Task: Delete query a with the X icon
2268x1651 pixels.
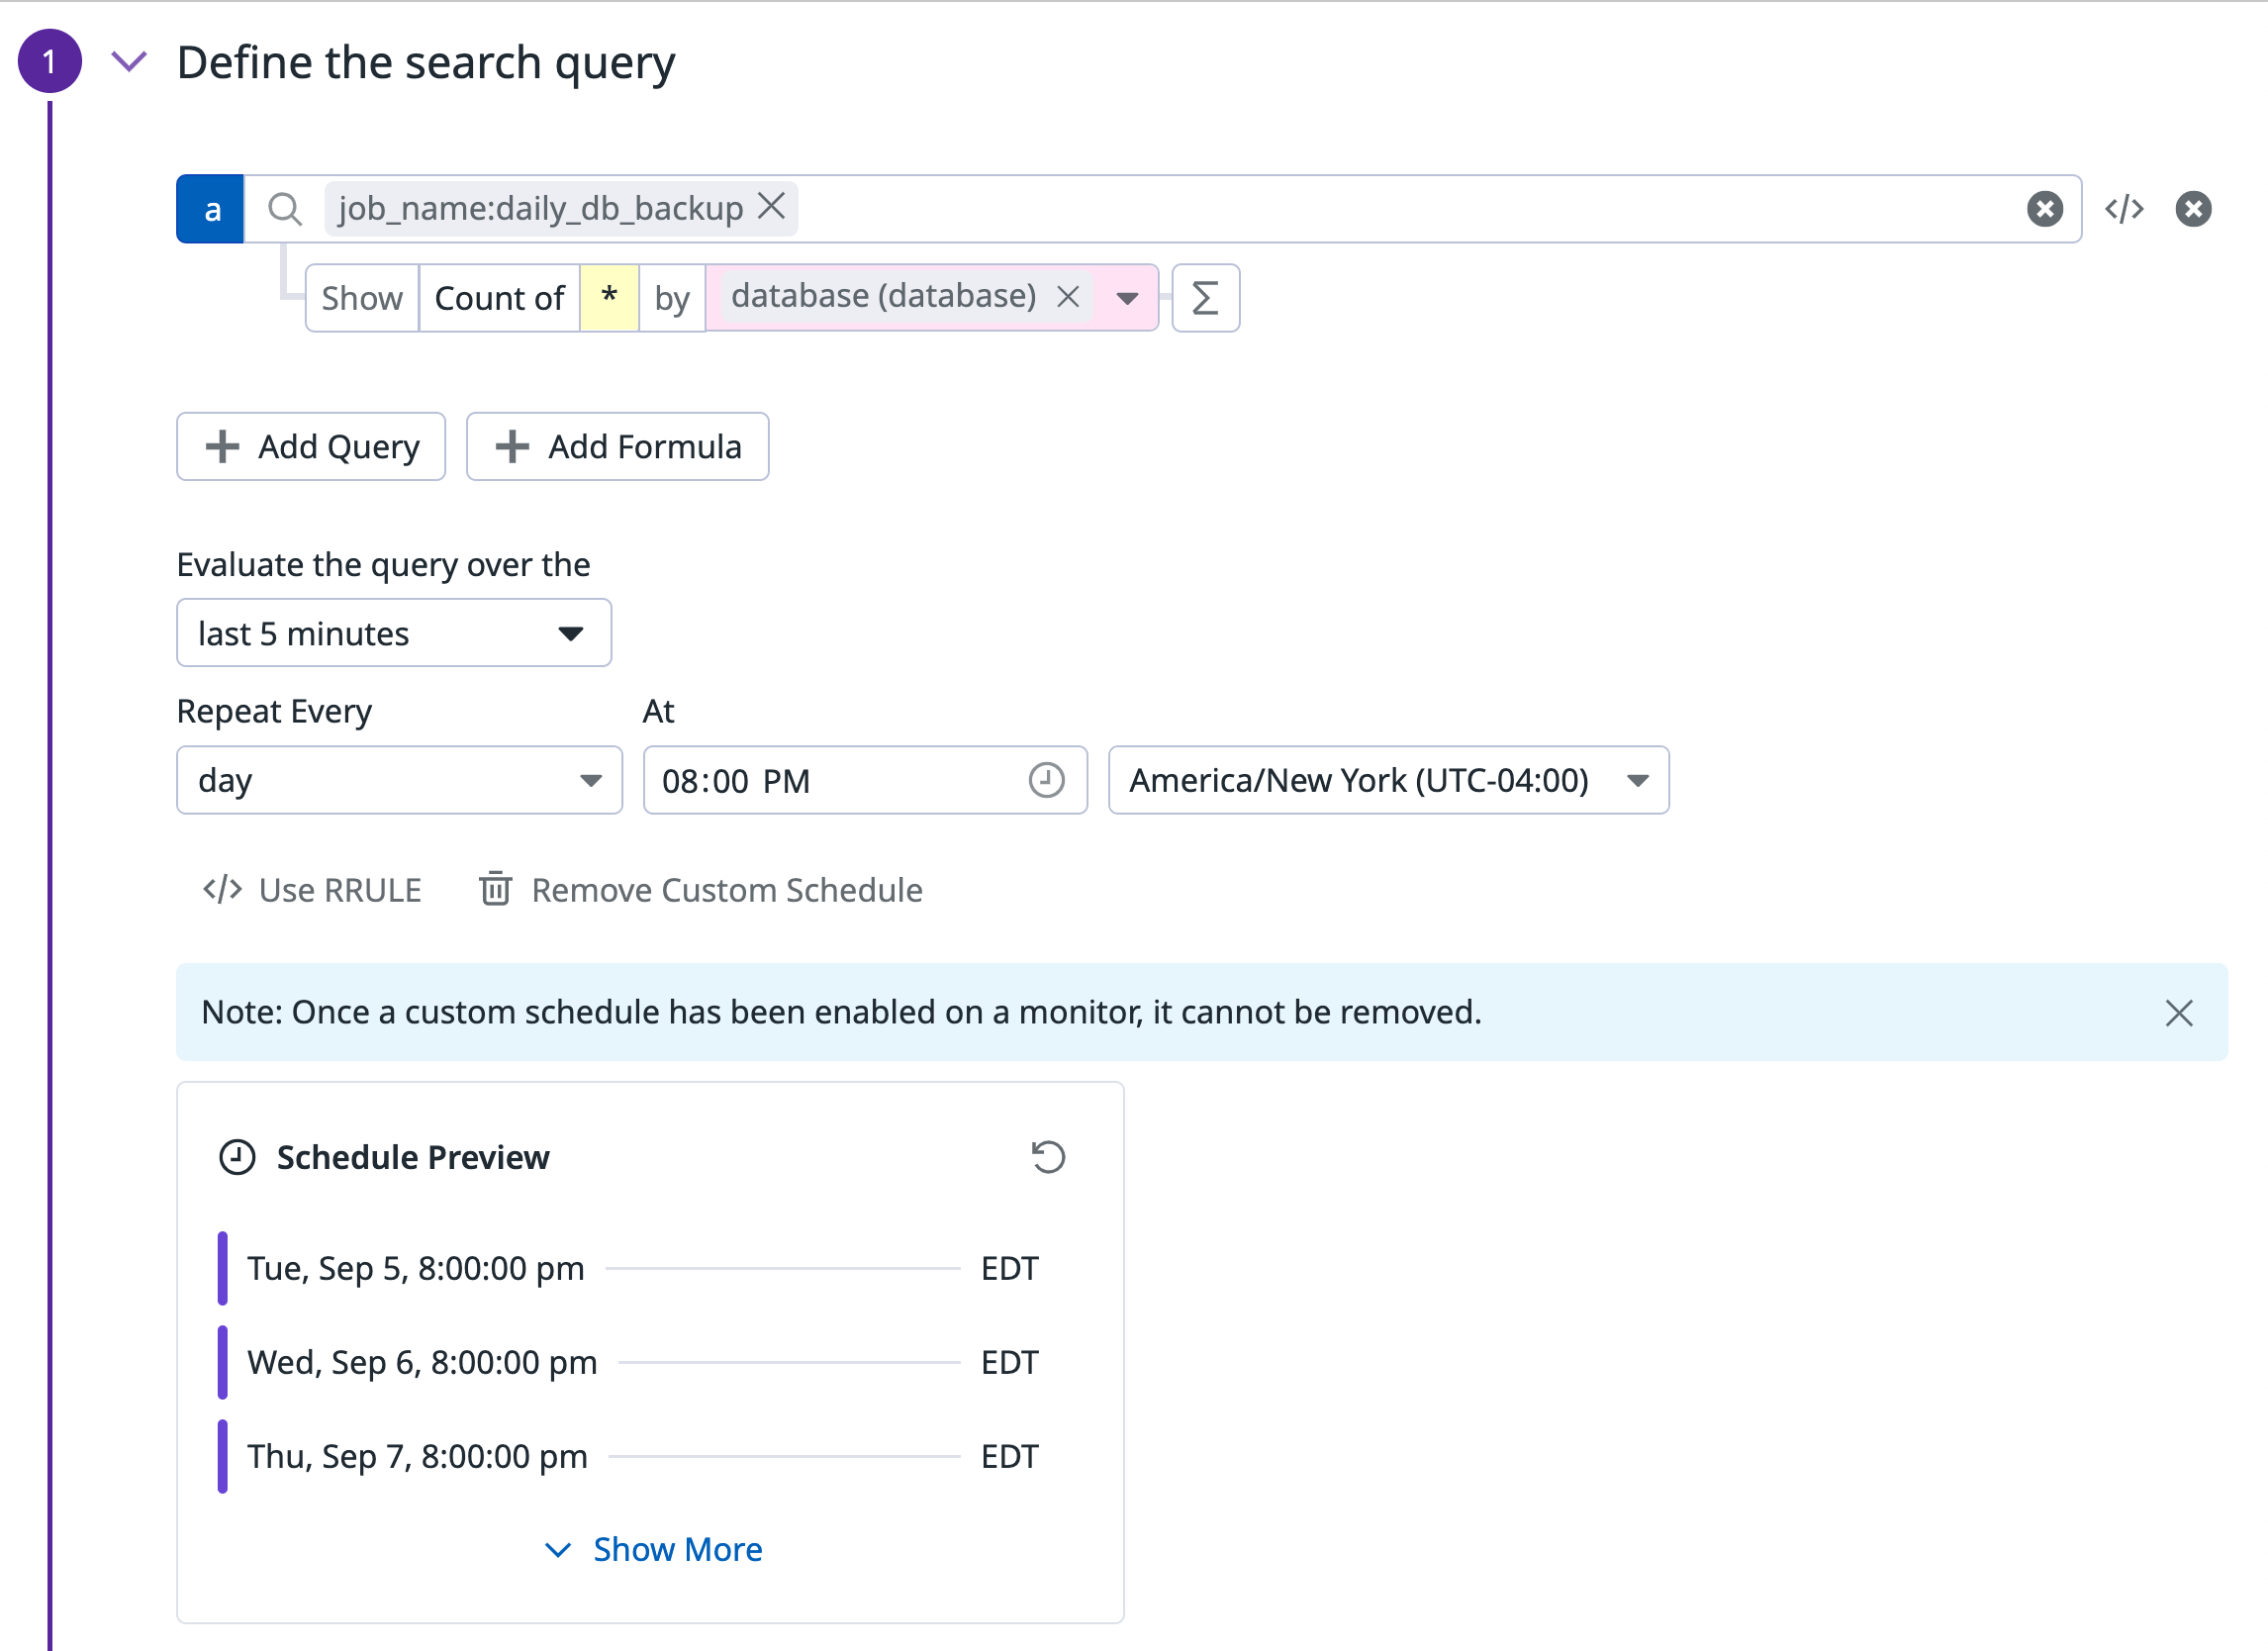Action: pos(2193,209)
